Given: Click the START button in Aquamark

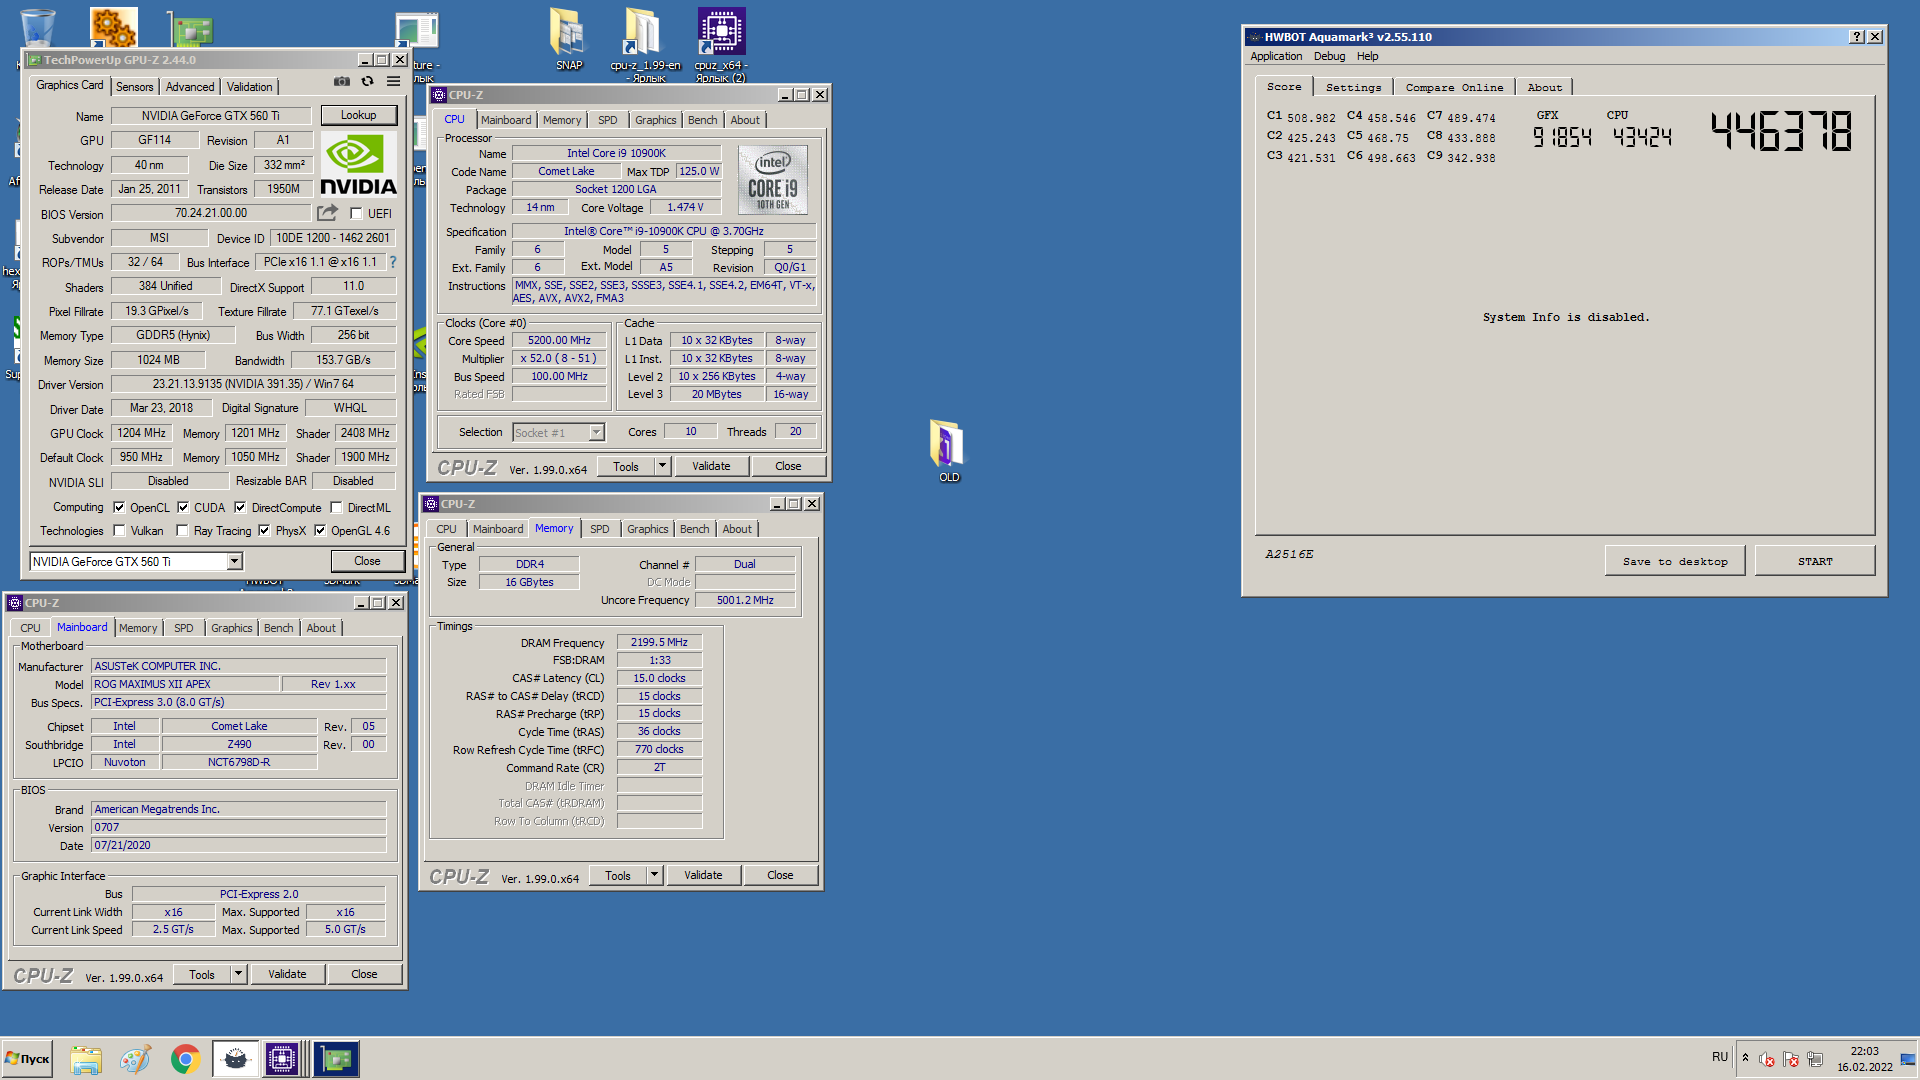Looking at the screenshot, I should (x=1815, y=561).
